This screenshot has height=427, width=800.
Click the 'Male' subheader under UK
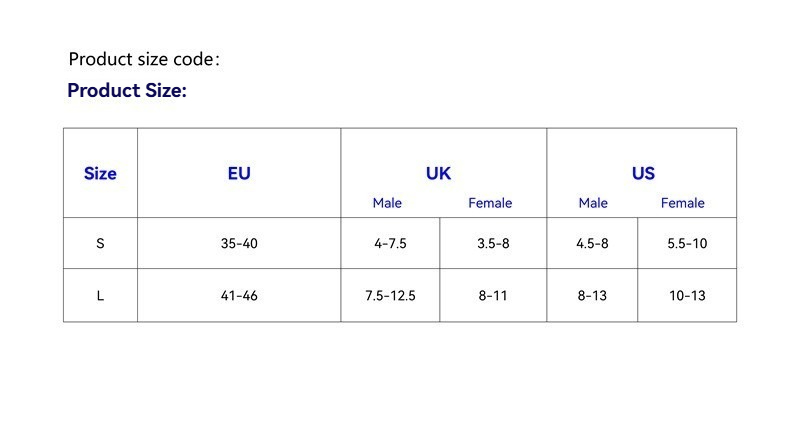coord(387,203)
